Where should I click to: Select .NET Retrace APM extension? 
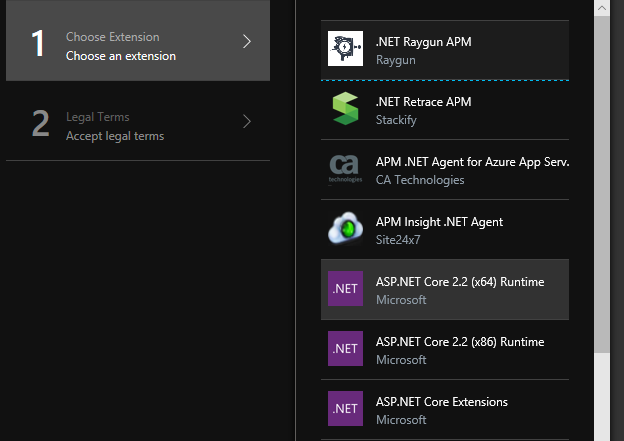click(445, 110)
